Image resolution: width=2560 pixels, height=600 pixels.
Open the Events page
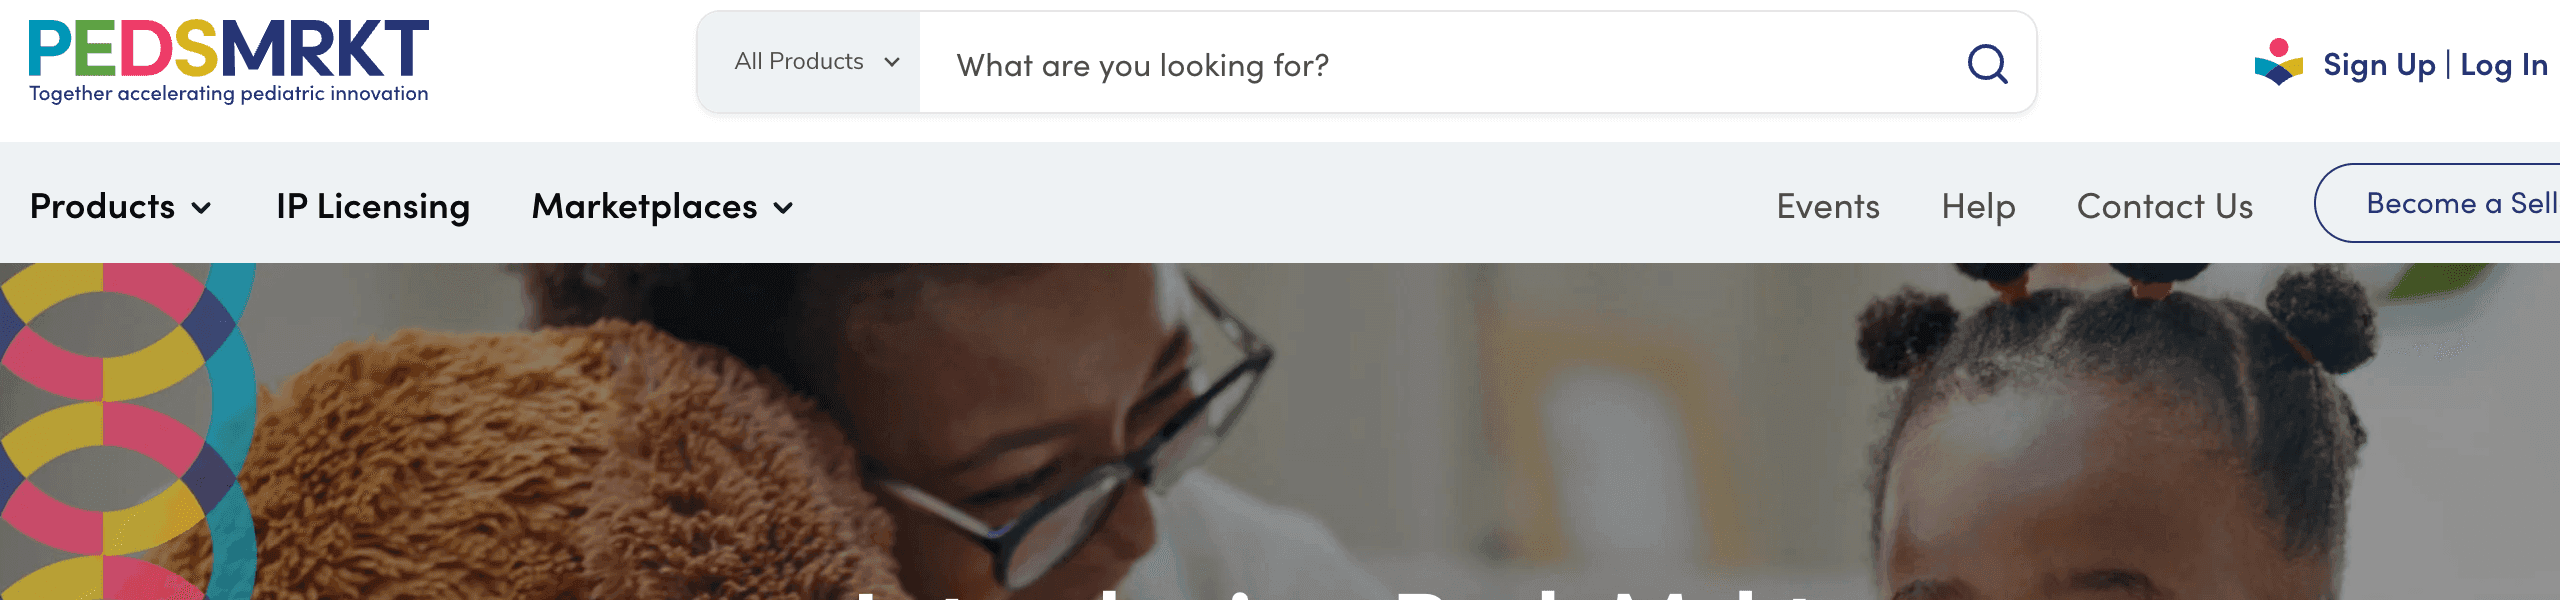[1828, 206]
